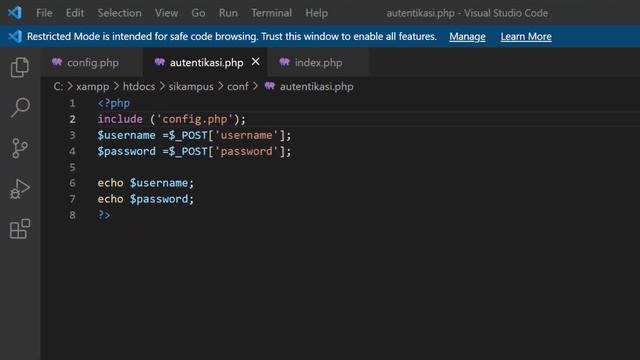Open the Extensions view
The height and width of the screenshot is (360, 640).
point(20,229)
